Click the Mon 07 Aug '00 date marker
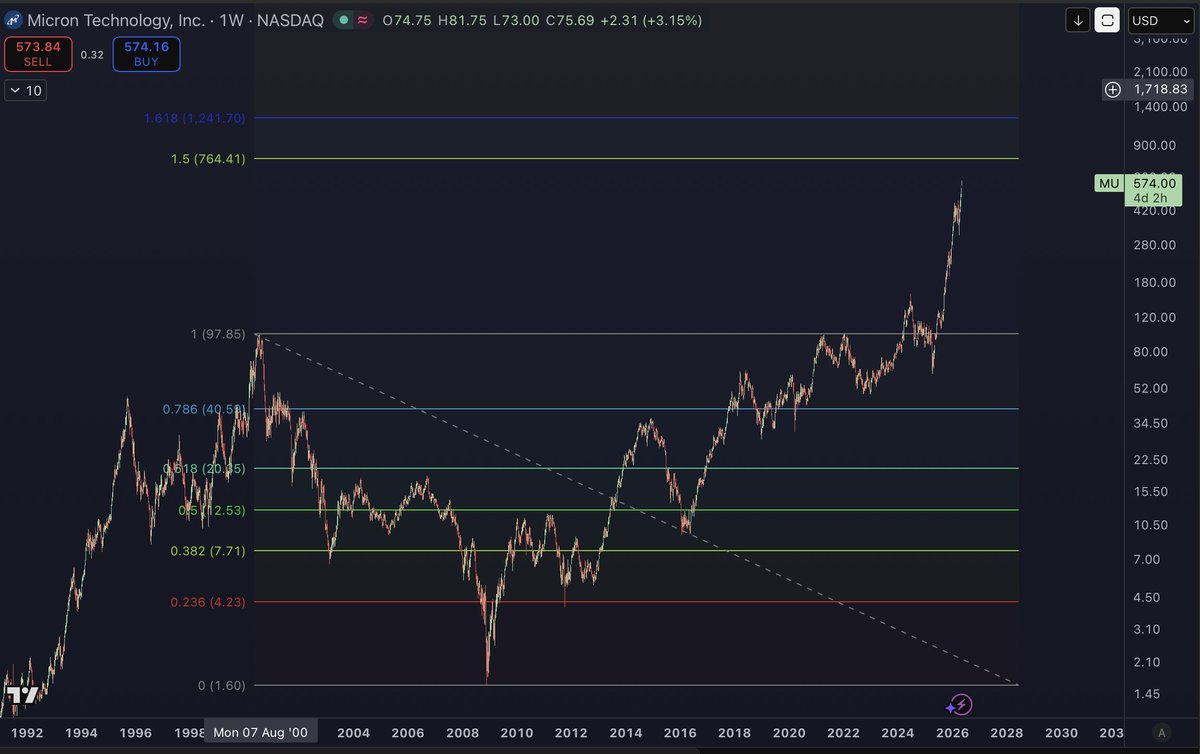Image resolution: width=1200 pixels, height=754 pixels. tap(261, 732)
